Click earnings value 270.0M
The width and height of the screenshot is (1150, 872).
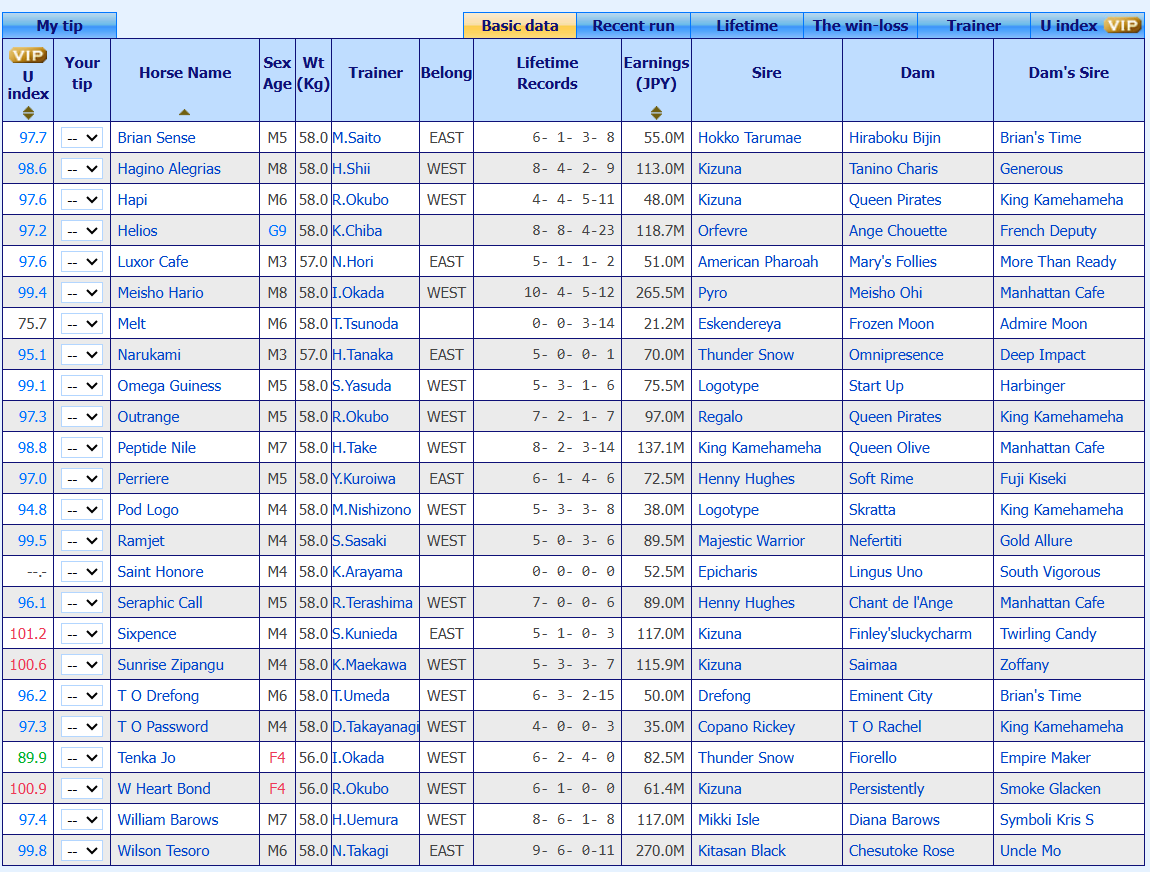tap(660, 851)
